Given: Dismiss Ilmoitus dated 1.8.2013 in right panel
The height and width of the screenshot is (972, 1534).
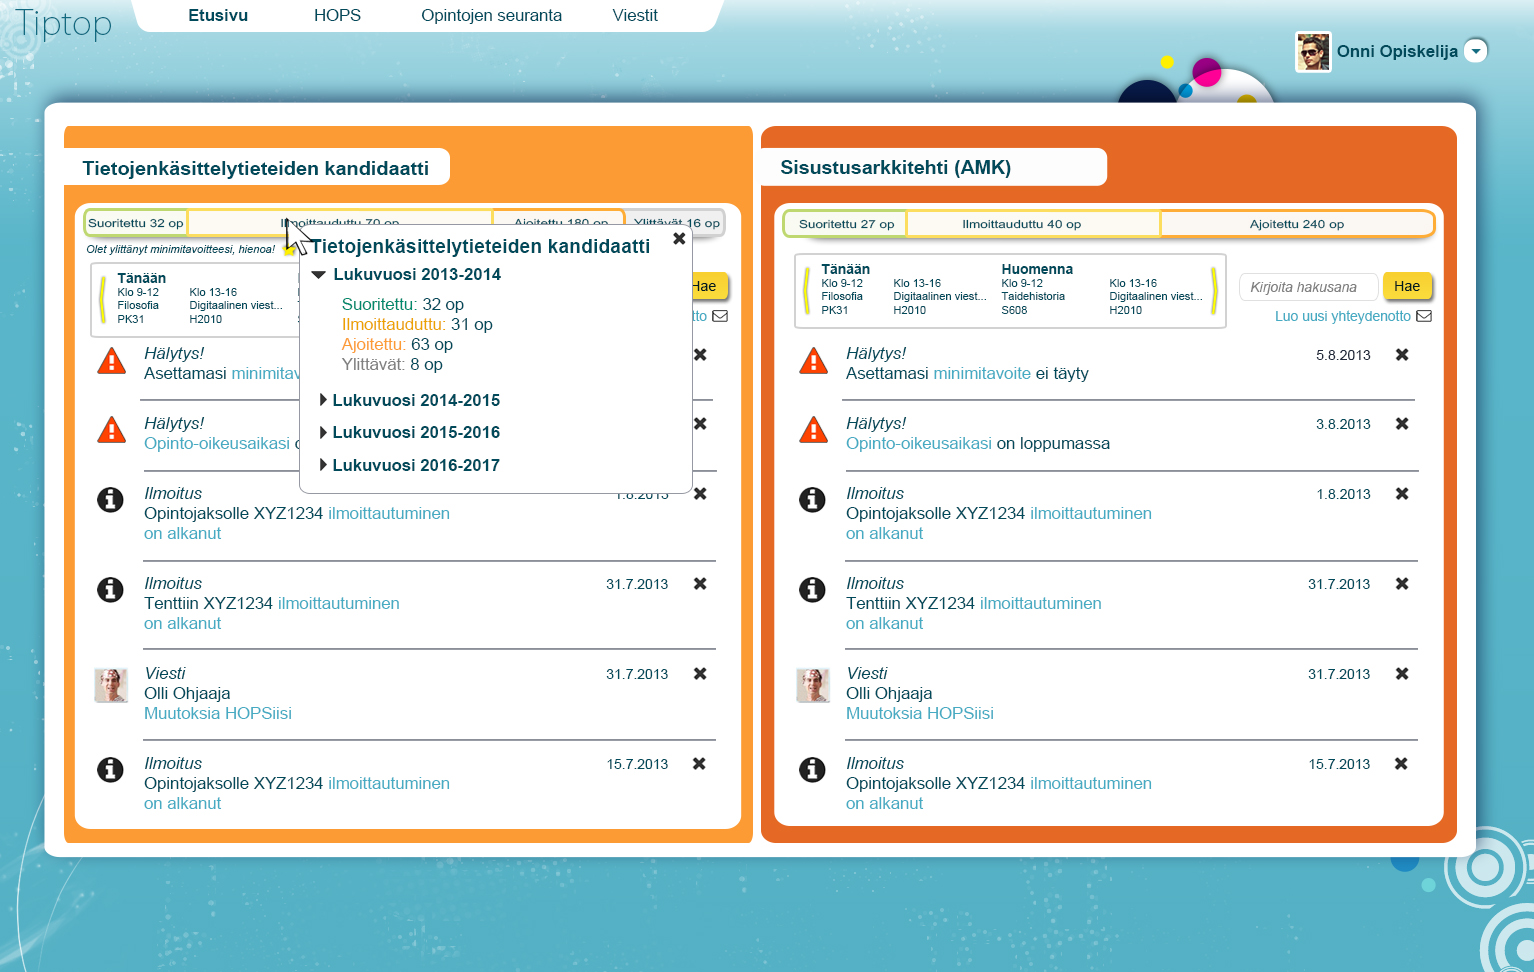Looking at the screenshot, I should click(x=1402, y=494).
